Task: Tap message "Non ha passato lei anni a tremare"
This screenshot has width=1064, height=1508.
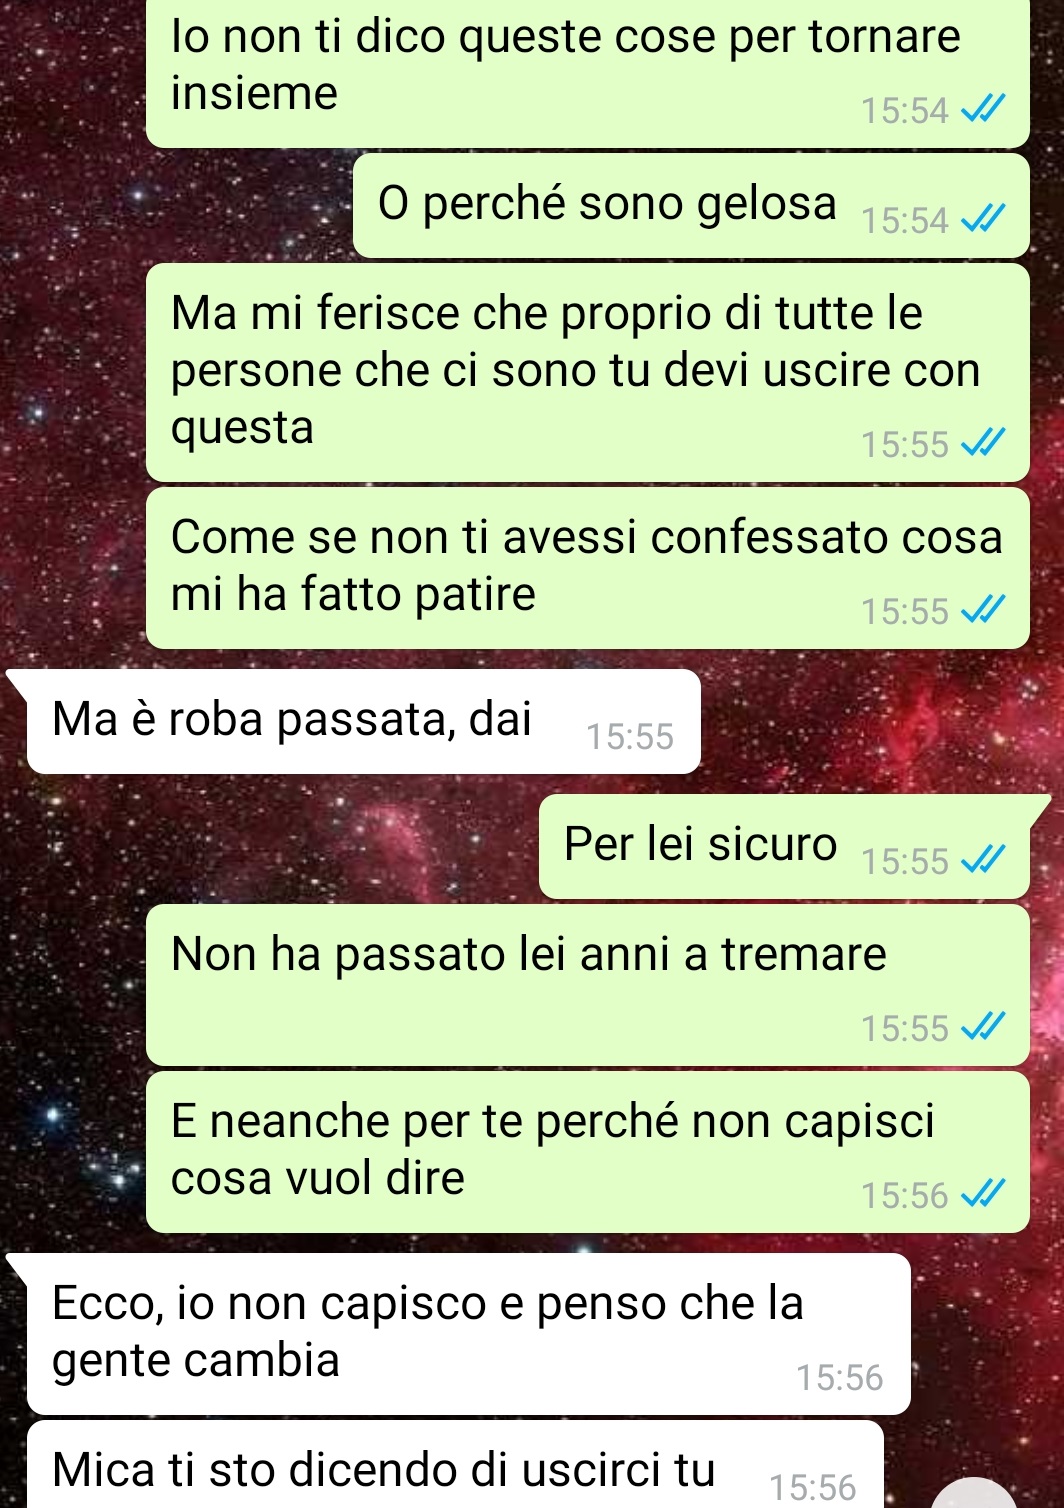Action: tap(588, 985)
